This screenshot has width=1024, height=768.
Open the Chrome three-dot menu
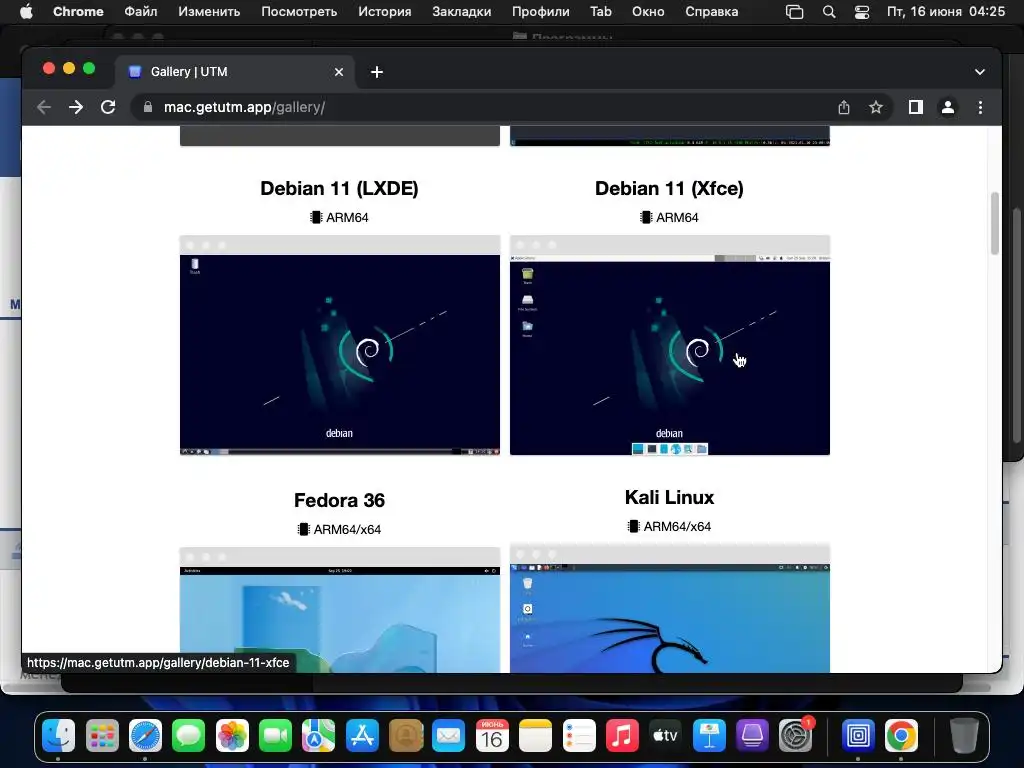pos(980,107)
